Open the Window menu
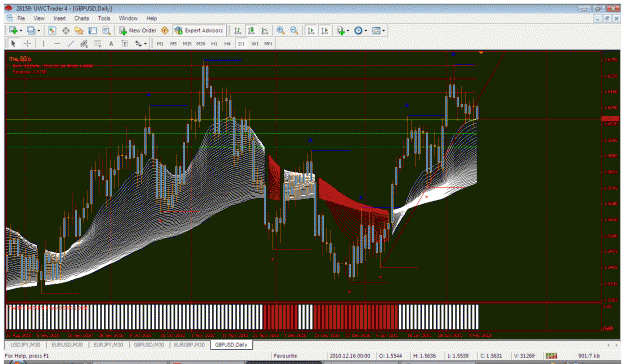This screenshot has height=364, width=625. (128, 18)
